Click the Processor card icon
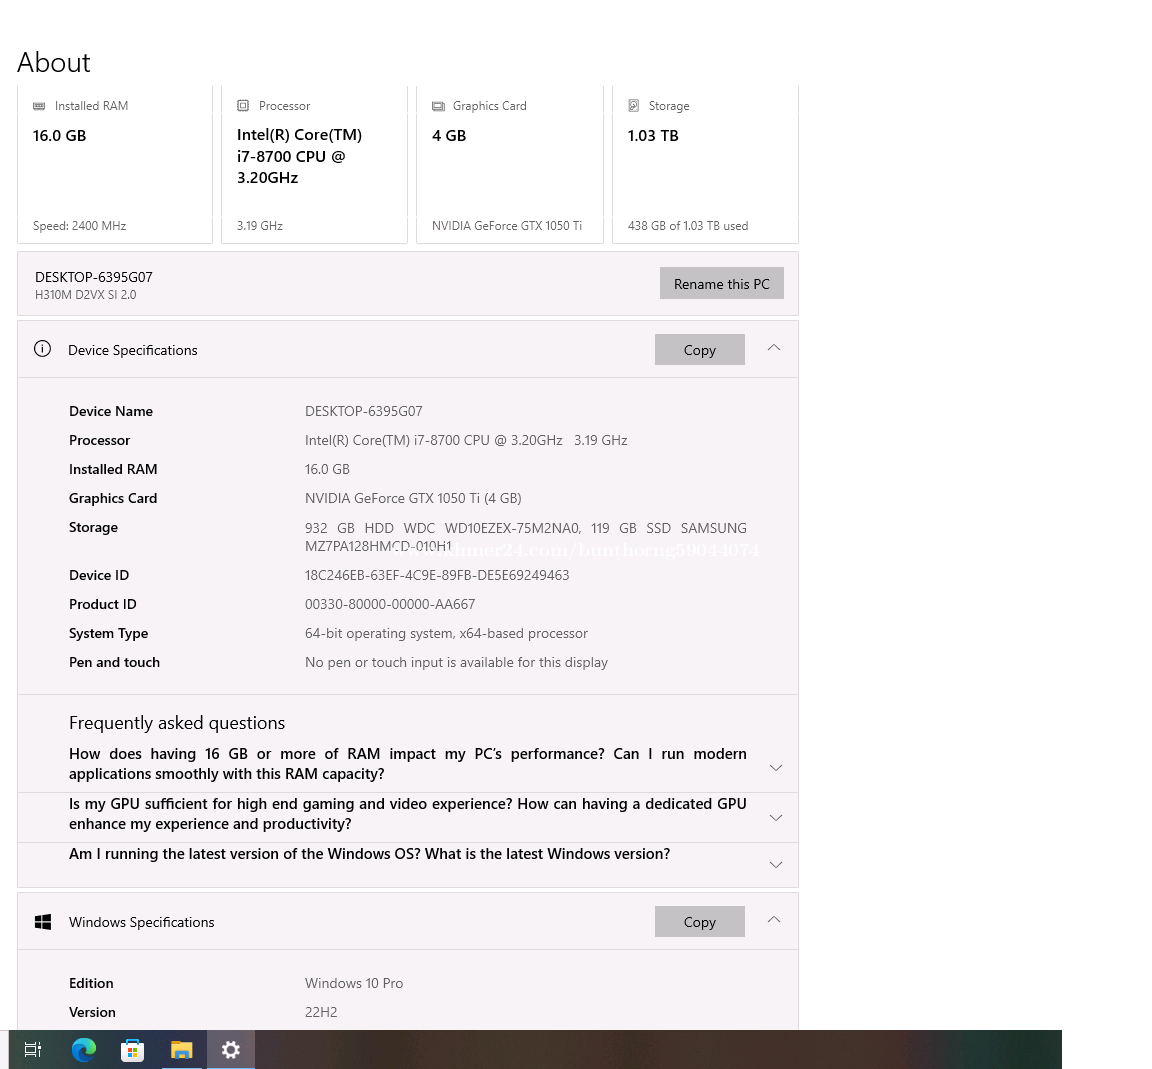The width and height of the screenshot is (1152, 1069). [243, 106]
